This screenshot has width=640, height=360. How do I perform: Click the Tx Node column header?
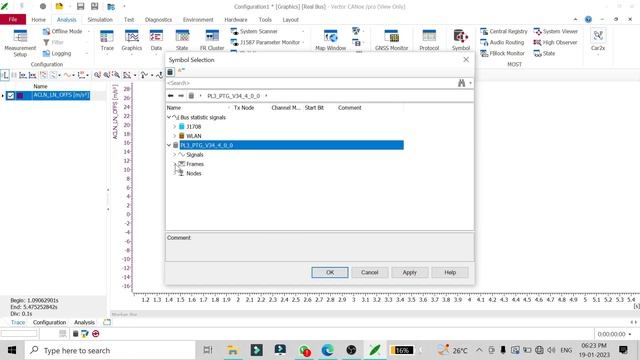[x=244, y=108]
